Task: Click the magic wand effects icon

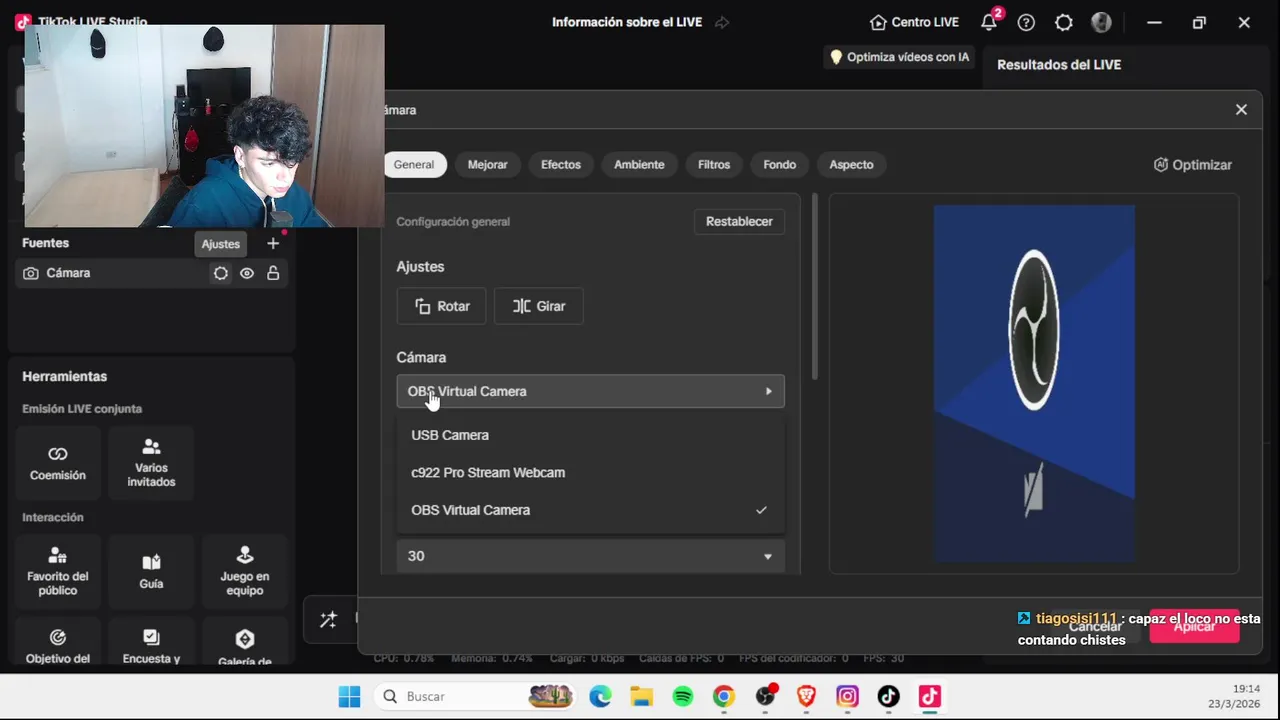Action: (x=328, y=620)
